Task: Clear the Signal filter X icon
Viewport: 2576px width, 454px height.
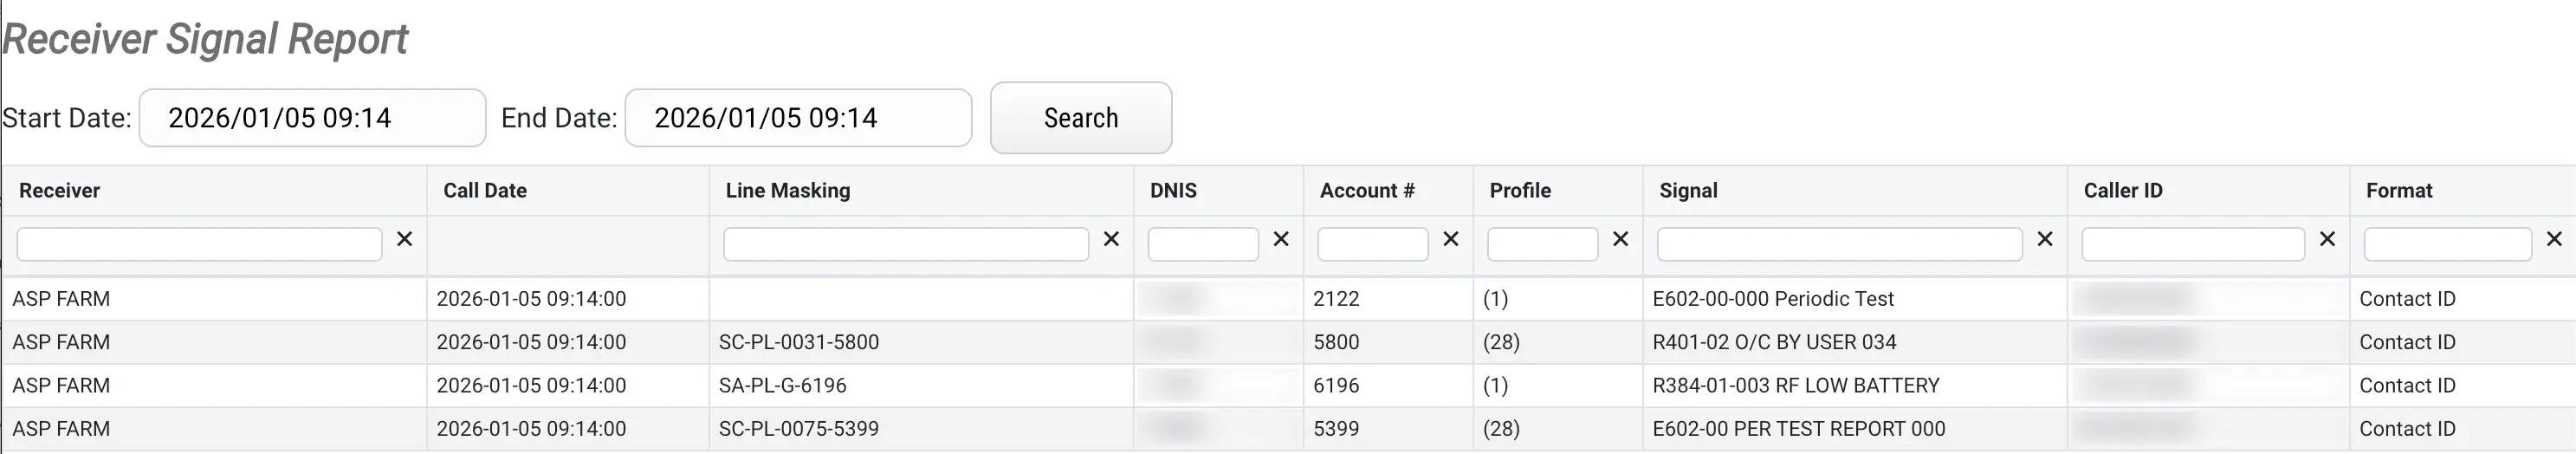Action: tap(2045, 239)
